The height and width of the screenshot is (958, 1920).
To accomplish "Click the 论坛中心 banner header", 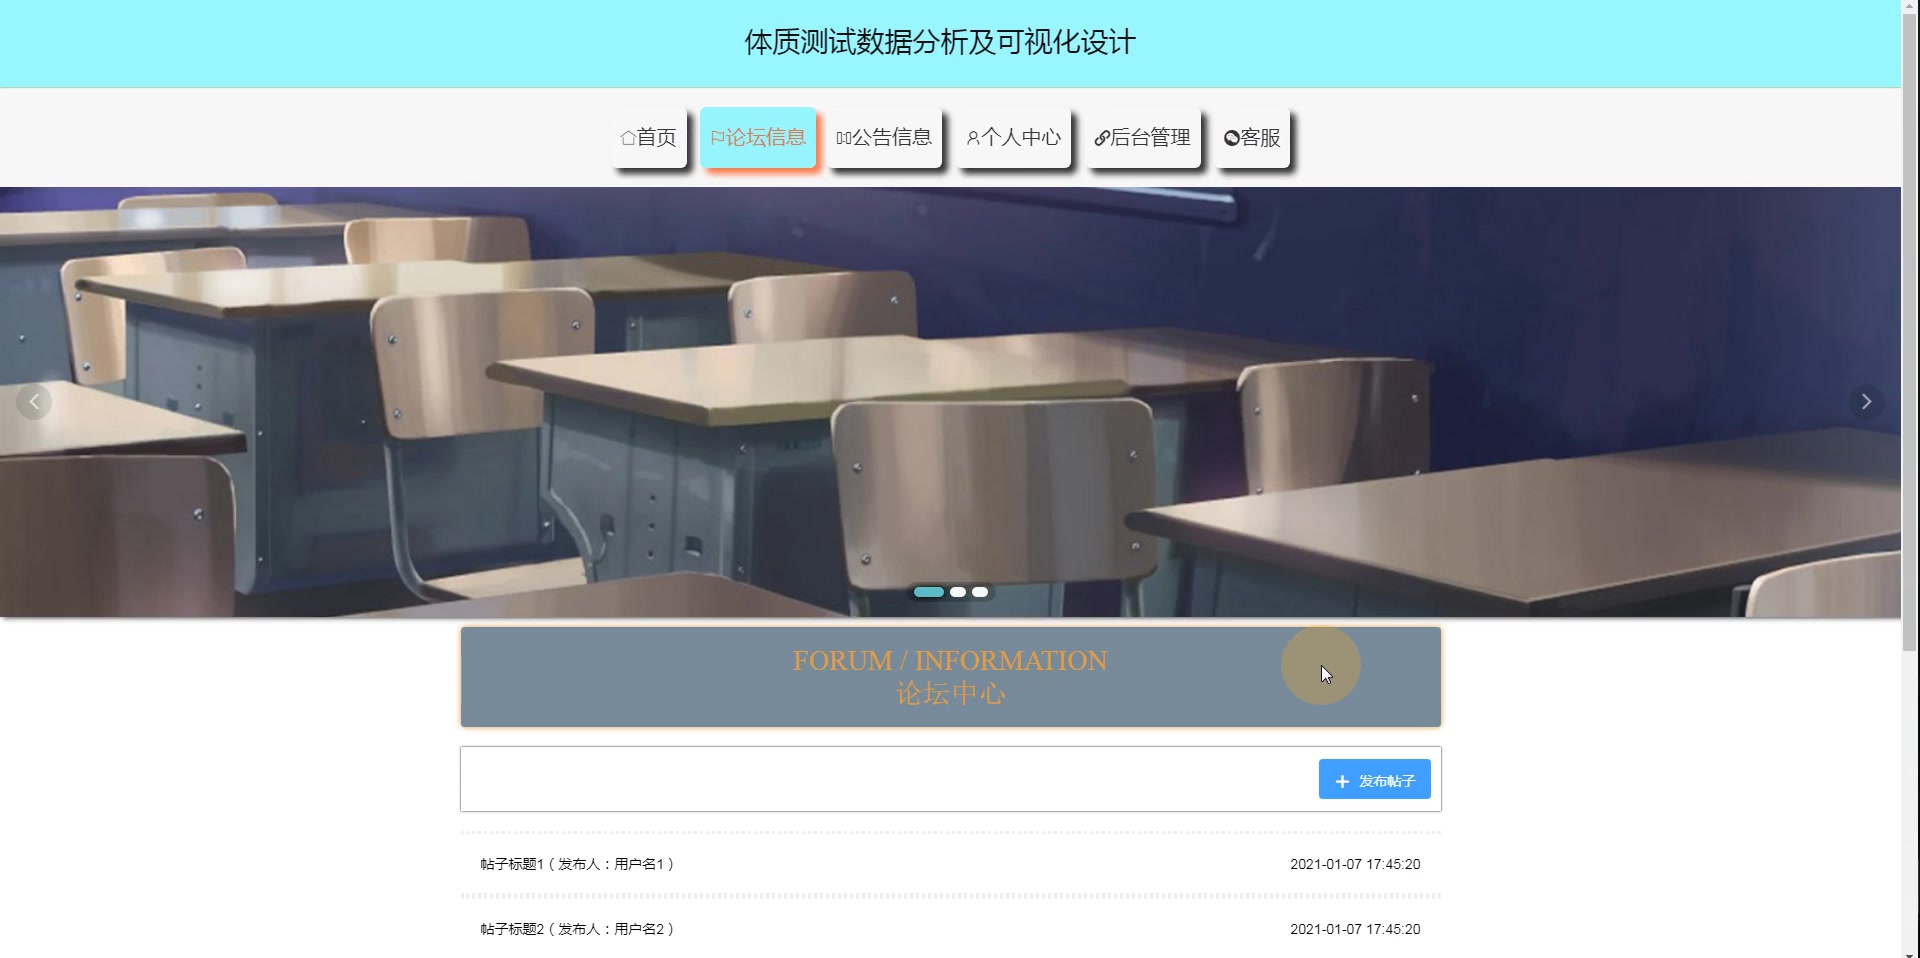I will (x=950, y=676).
